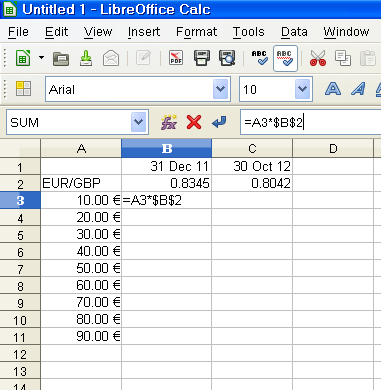This screenshot has height=390, width=381.
Task: Click cell showing 10.00 €
Action: click(x=81, y=200)
